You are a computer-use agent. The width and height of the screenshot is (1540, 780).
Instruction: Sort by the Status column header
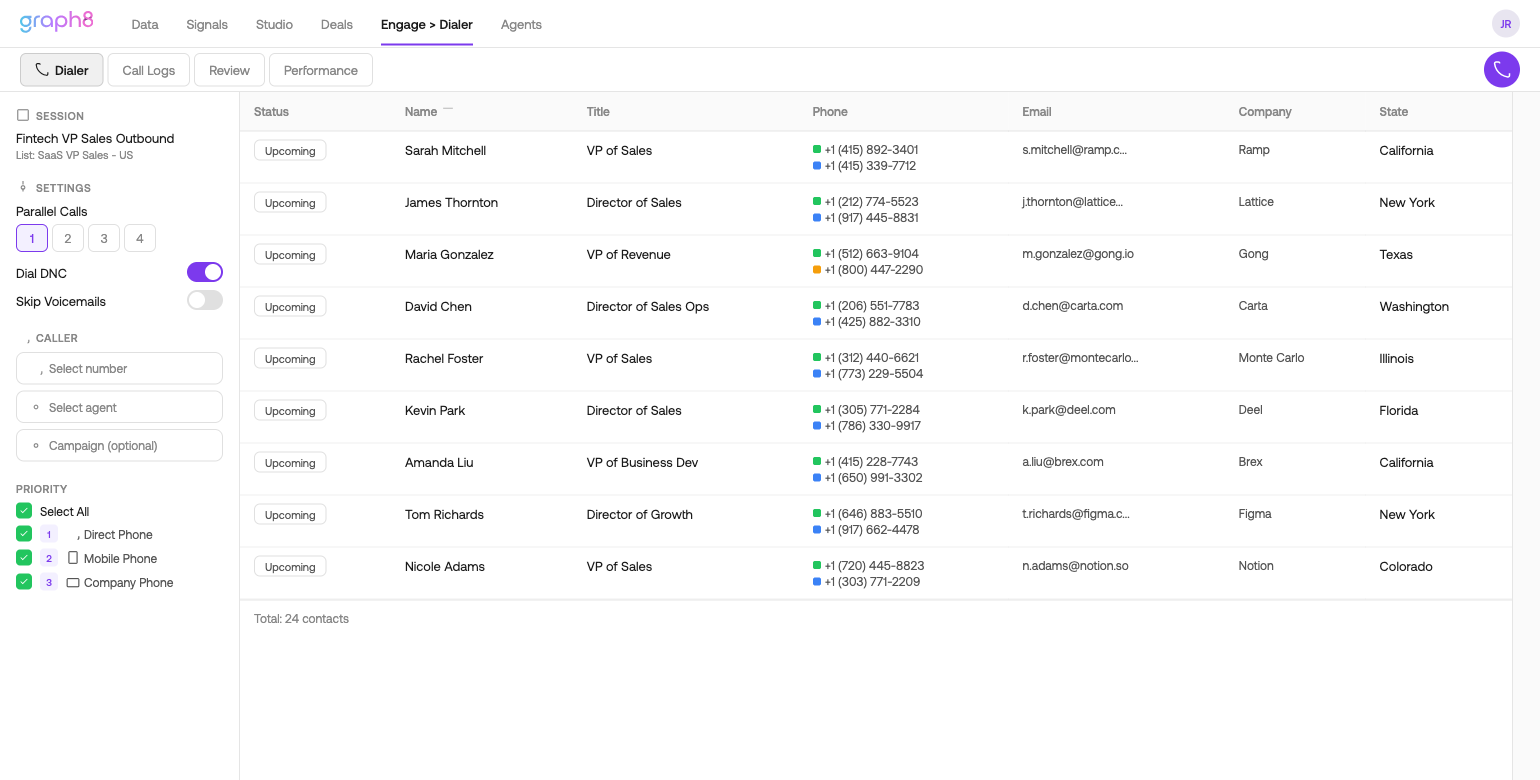(271, 112)
